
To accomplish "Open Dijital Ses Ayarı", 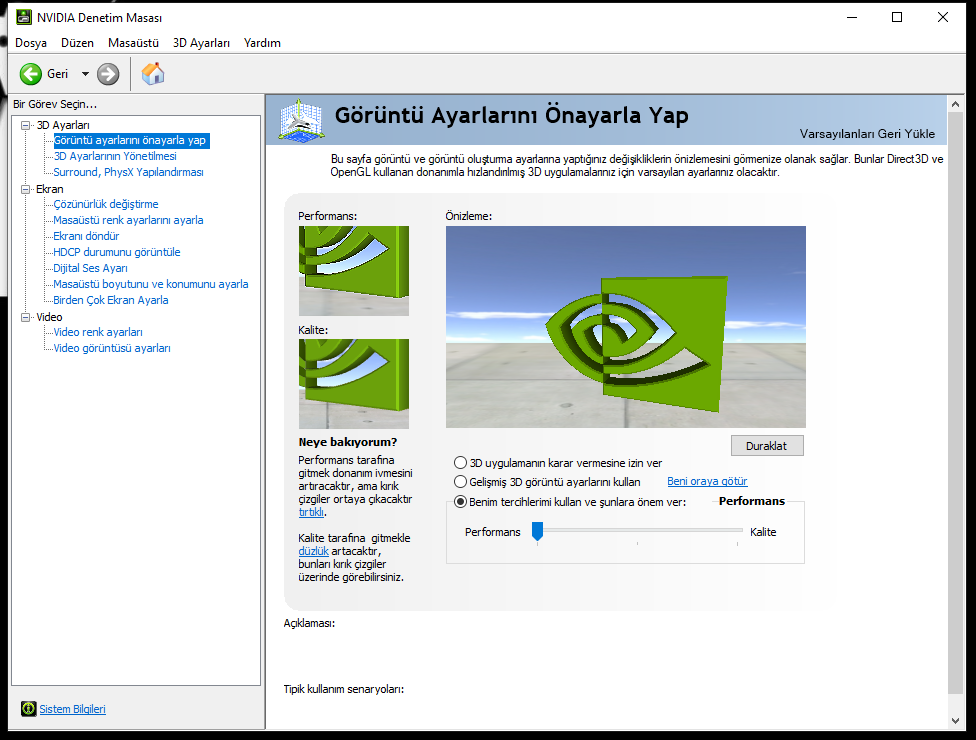I will pyautogui.click(x=90, y=268).
